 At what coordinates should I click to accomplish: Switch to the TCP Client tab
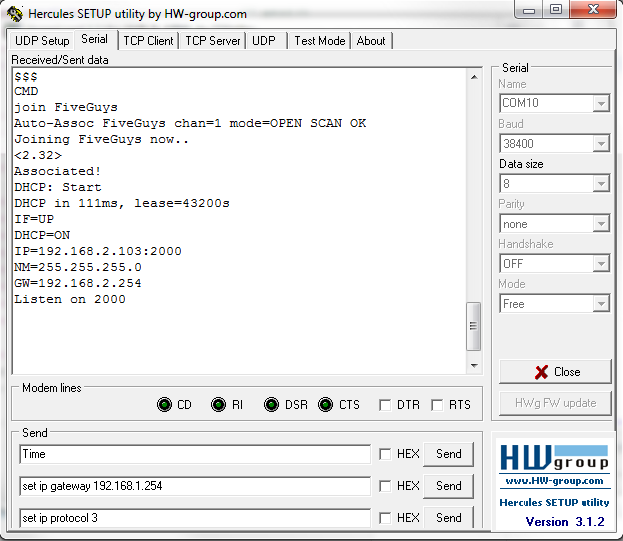(x=148, y=41)
